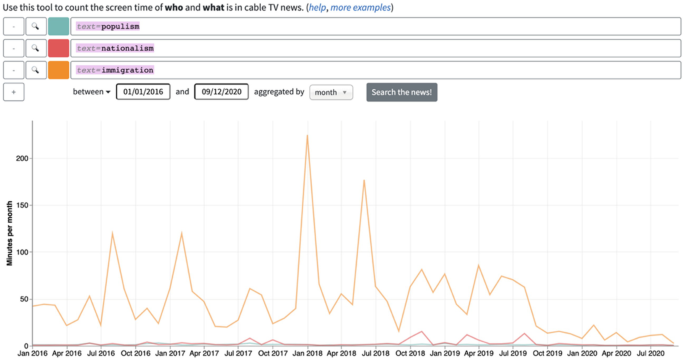Click the 100 y-axis tick label

(x=22, y=252)
